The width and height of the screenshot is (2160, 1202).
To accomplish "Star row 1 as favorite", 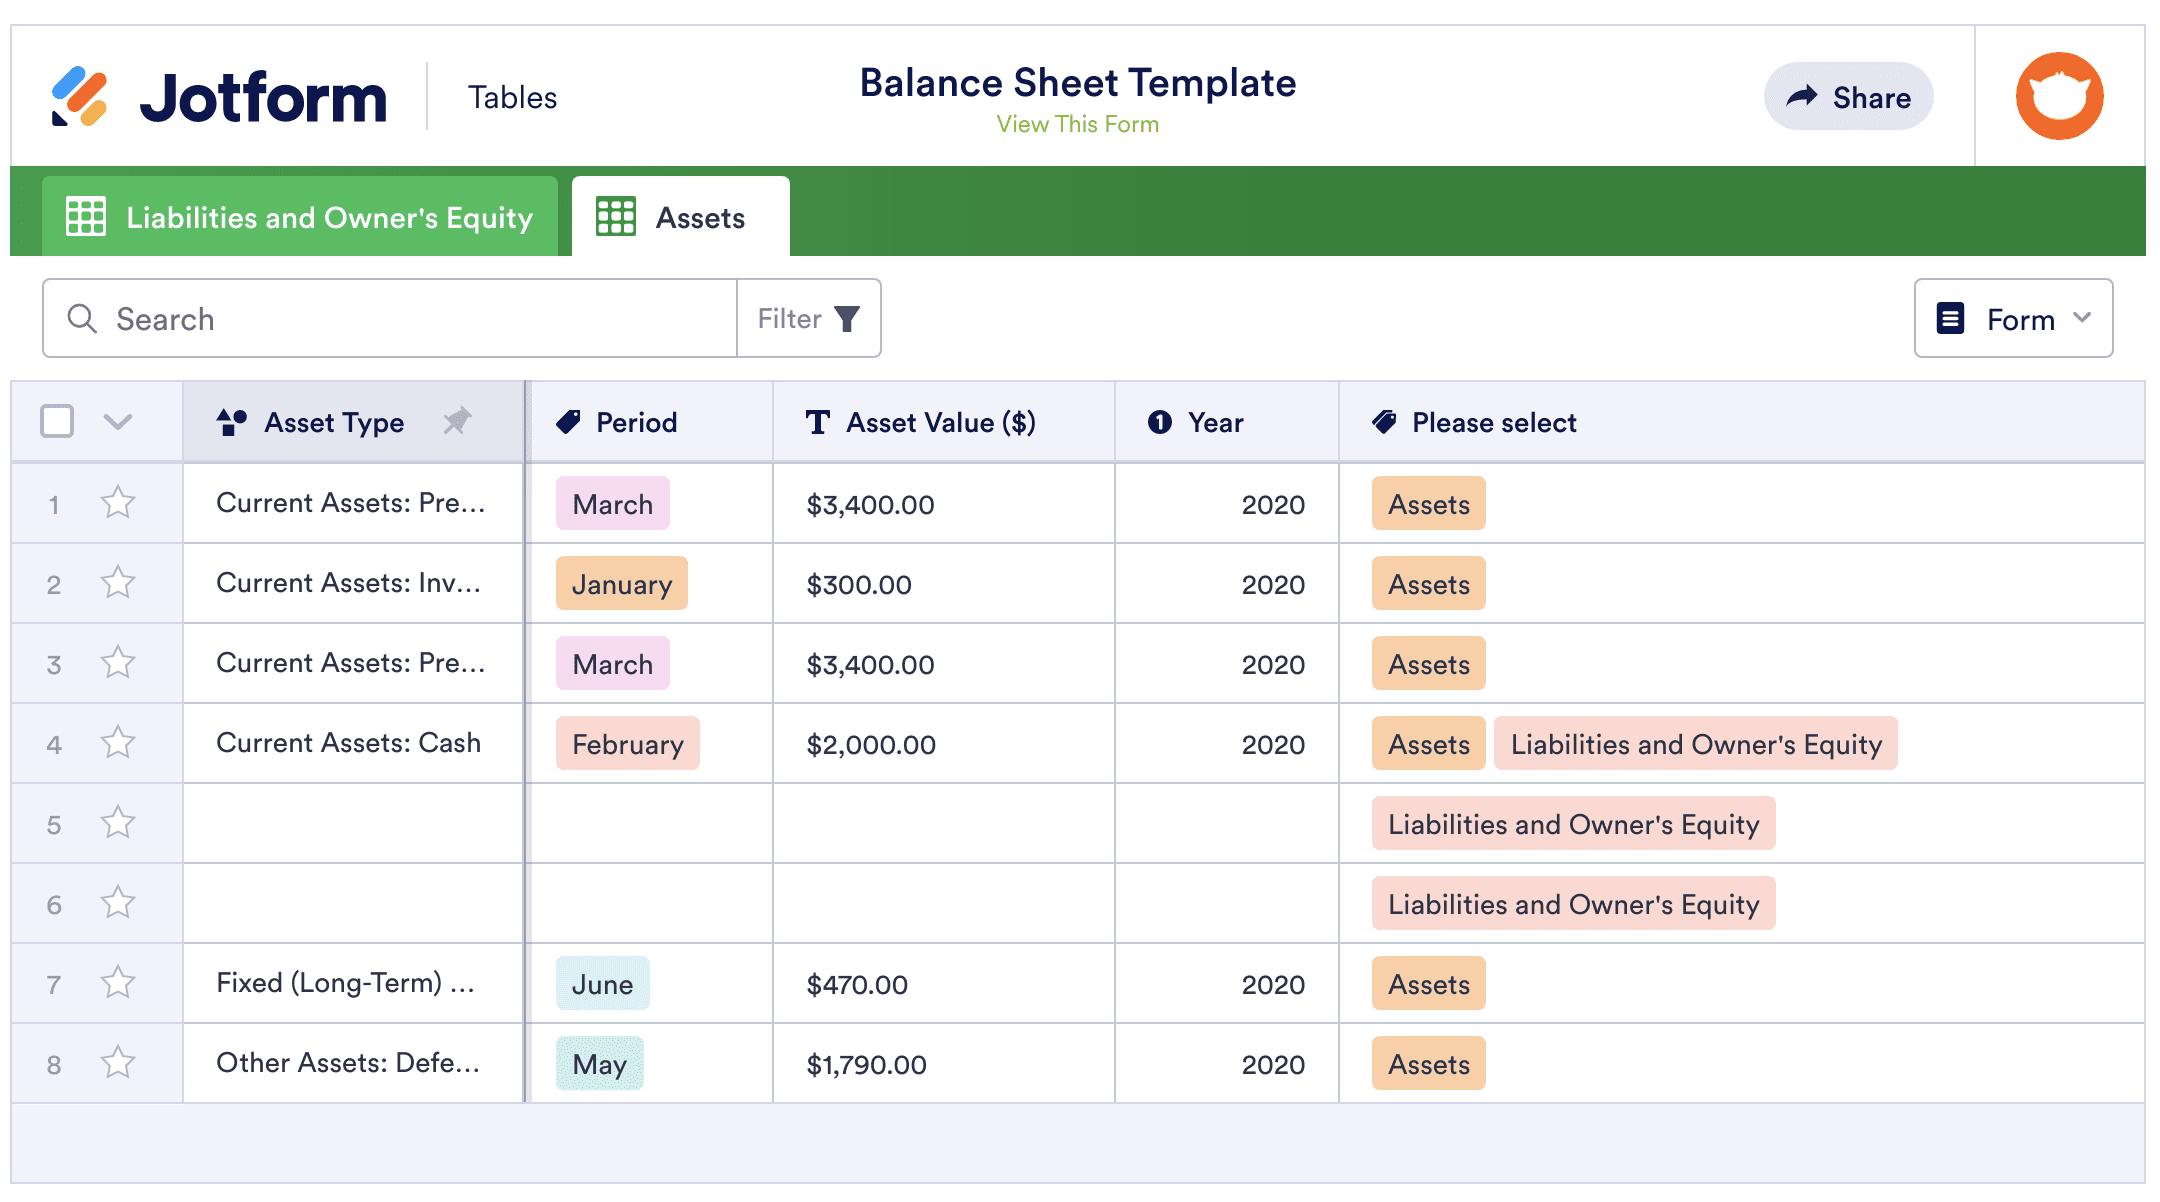I will [x=118, y=502].
